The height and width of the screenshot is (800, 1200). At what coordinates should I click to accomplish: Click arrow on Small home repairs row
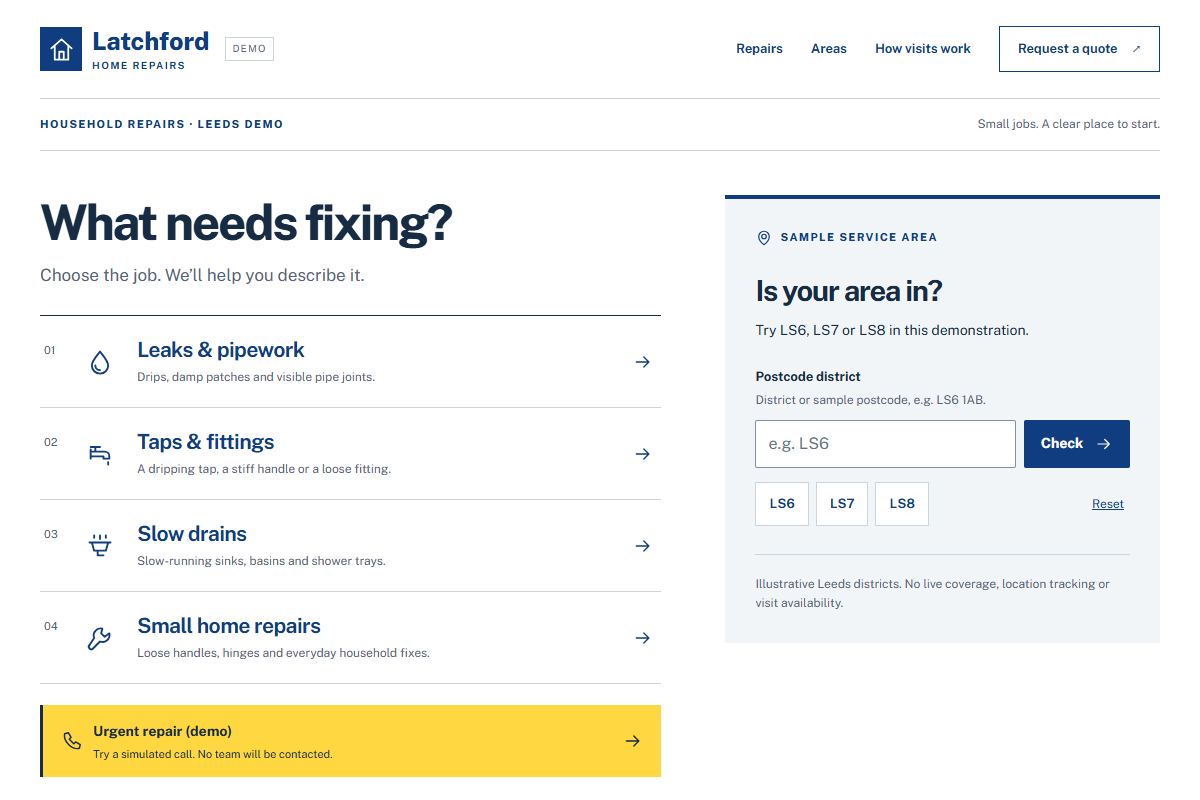click(x=643, y=638)
